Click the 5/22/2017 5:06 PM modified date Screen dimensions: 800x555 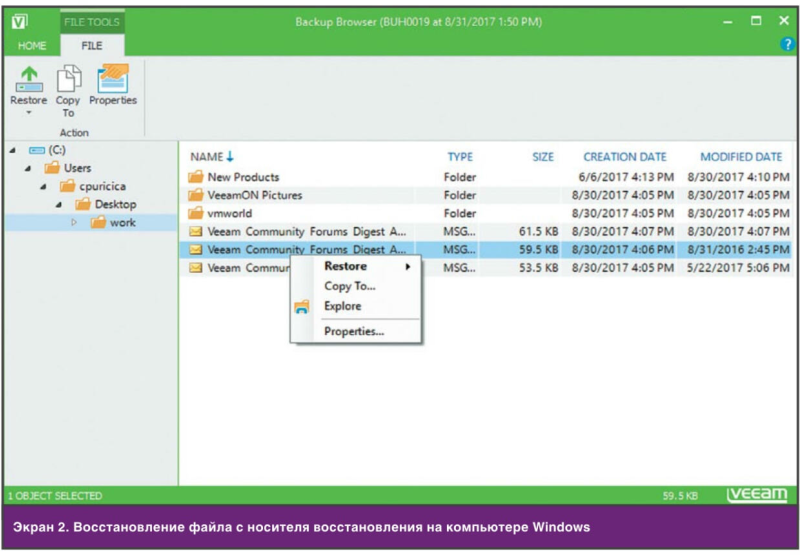[x=738, y=268]
